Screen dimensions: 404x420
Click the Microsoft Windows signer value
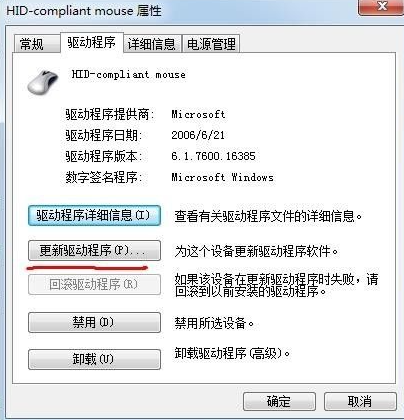223,177
